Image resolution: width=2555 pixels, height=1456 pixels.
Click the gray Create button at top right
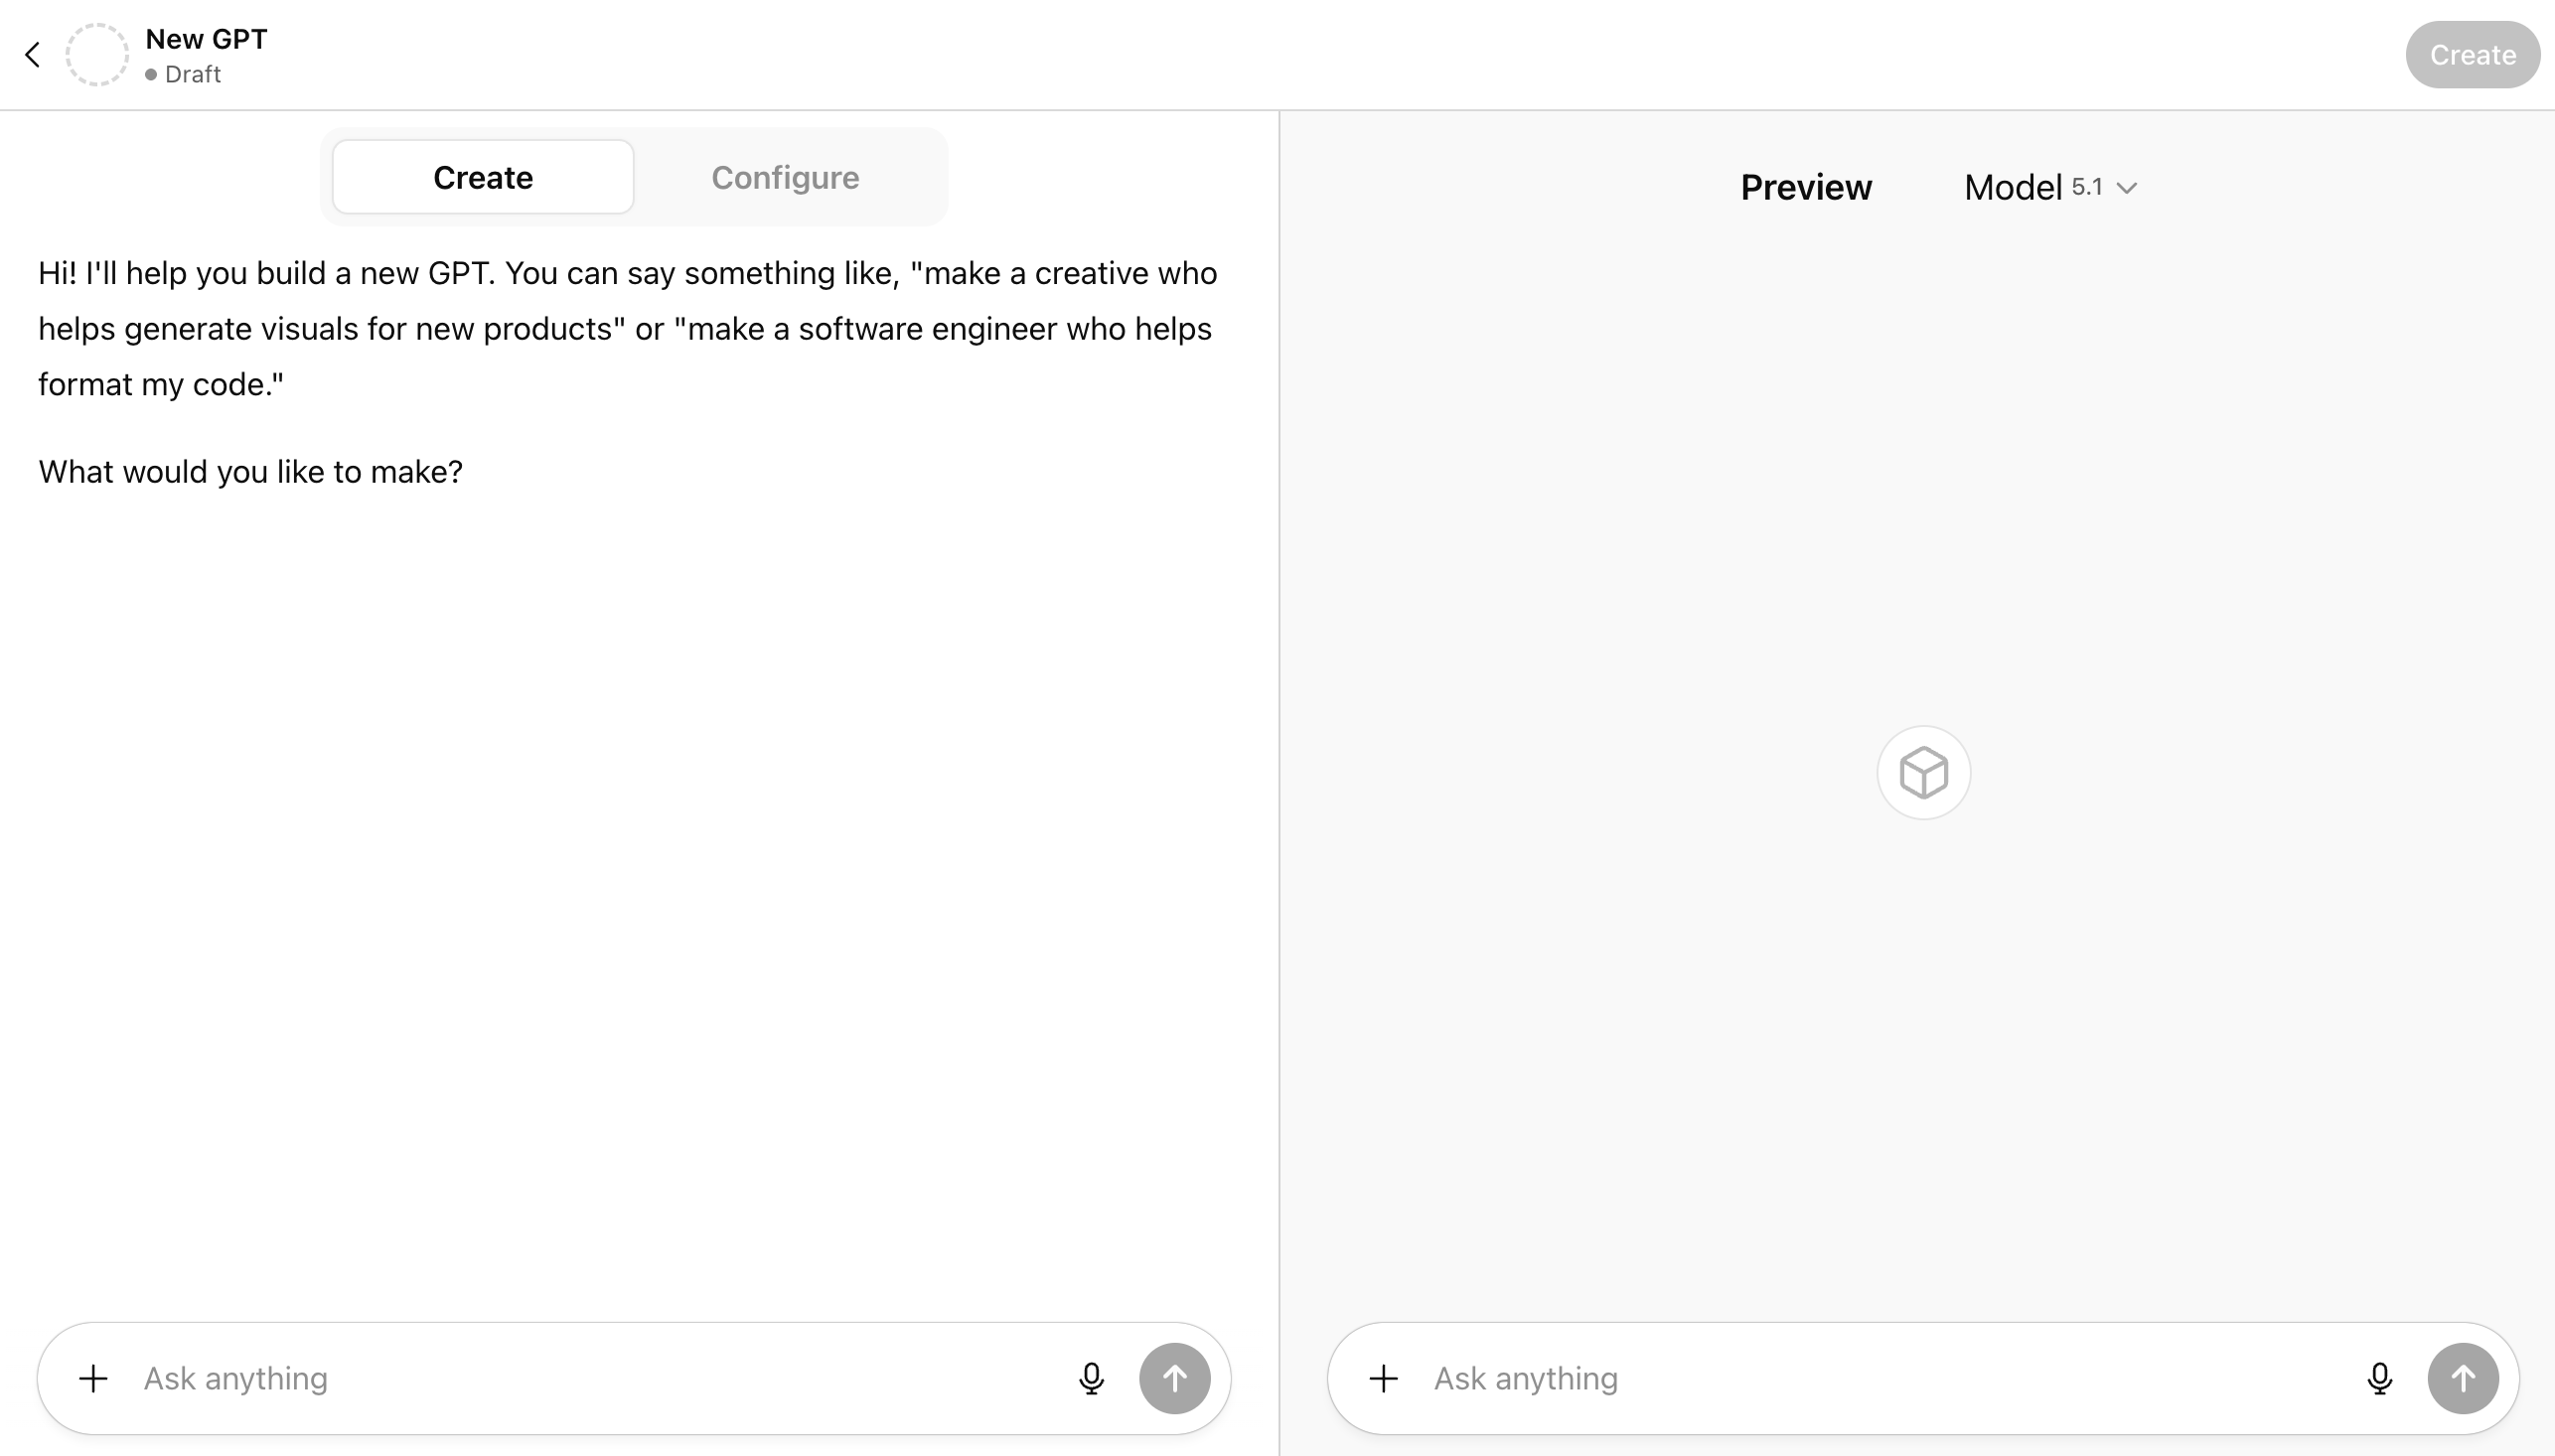coord(2472,55)
